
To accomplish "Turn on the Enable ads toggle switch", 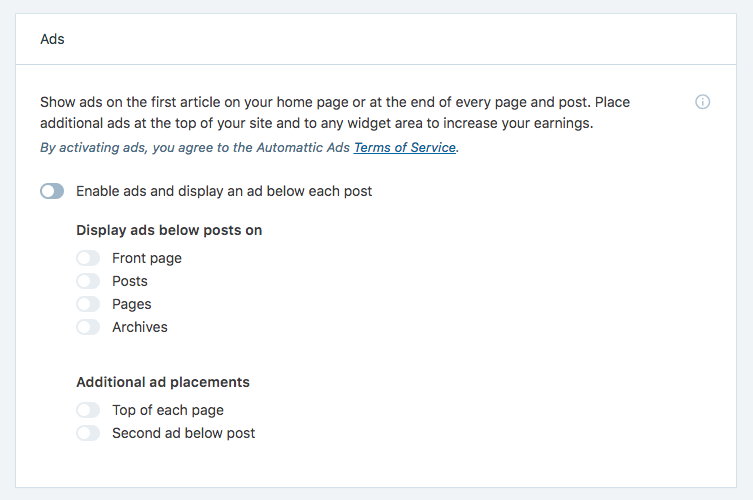I will click(x=52, y=191).
